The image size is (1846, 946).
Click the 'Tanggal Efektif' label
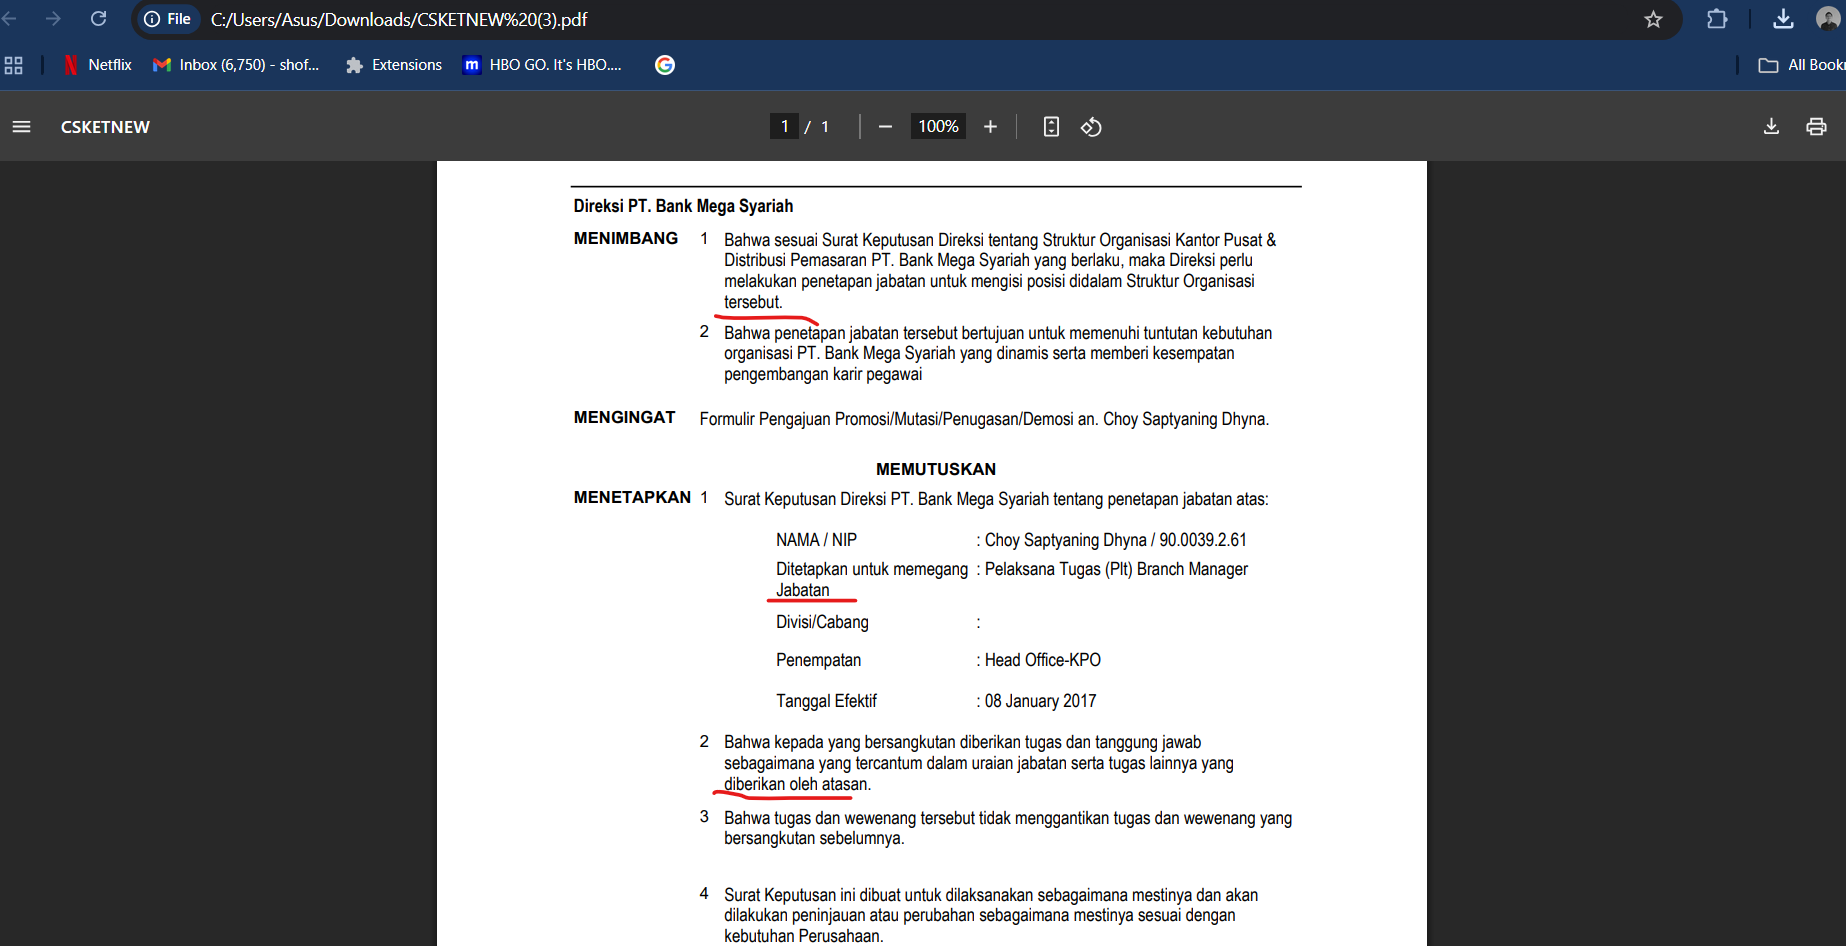(826, 701)
